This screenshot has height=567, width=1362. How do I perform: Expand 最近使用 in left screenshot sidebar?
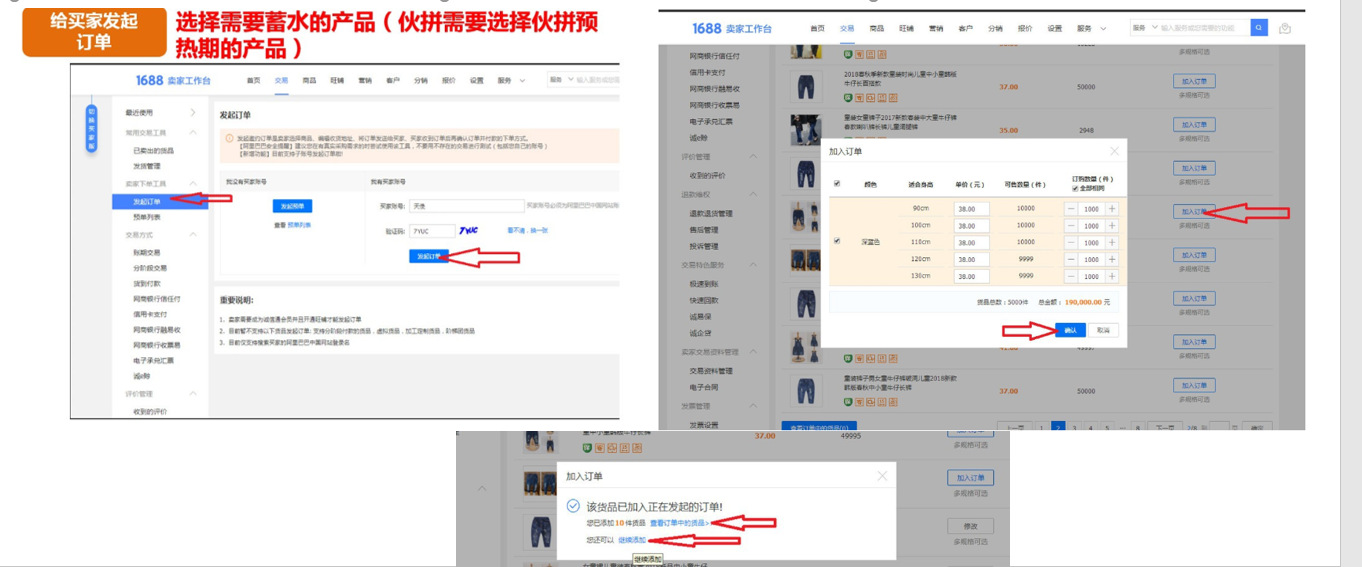point(193,112)
